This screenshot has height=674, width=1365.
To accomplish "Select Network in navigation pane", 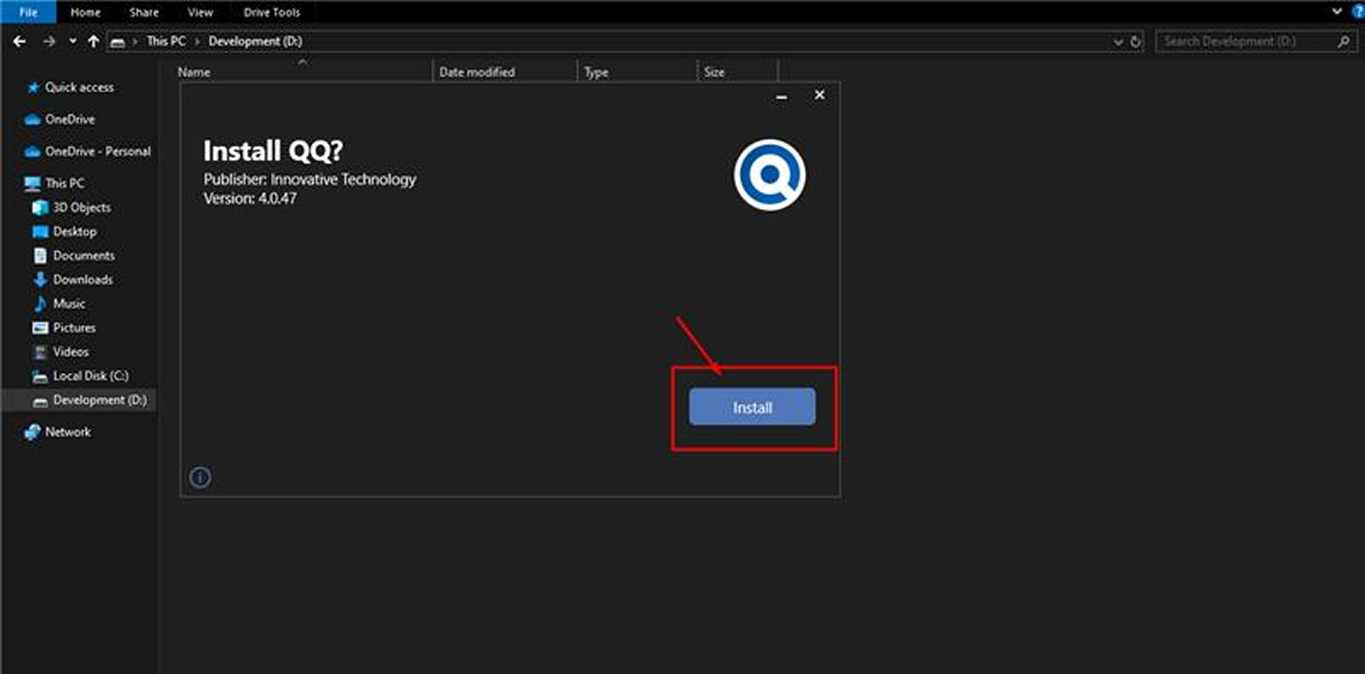I will coord(68,431).
